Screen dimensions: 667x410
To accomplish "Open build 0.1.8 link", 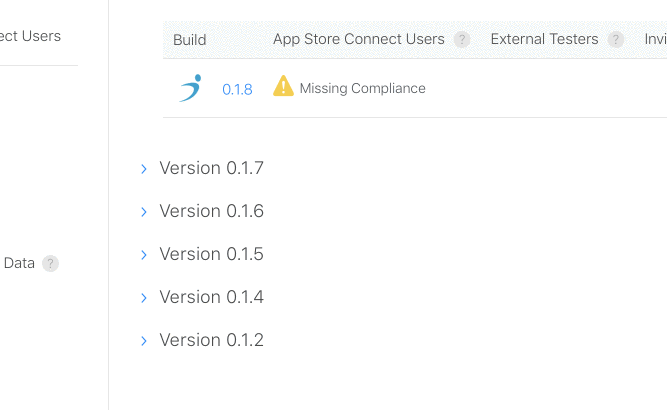I will coord(237,89).
